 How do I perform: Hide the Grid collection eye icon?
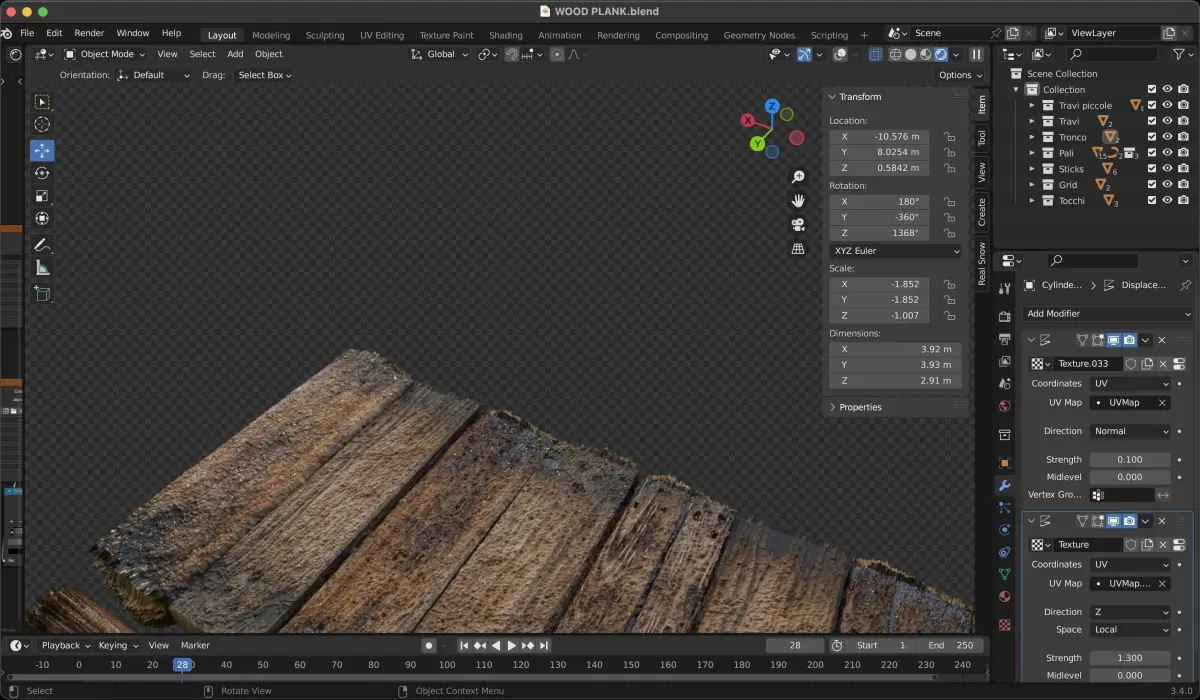click(1167, 185)
